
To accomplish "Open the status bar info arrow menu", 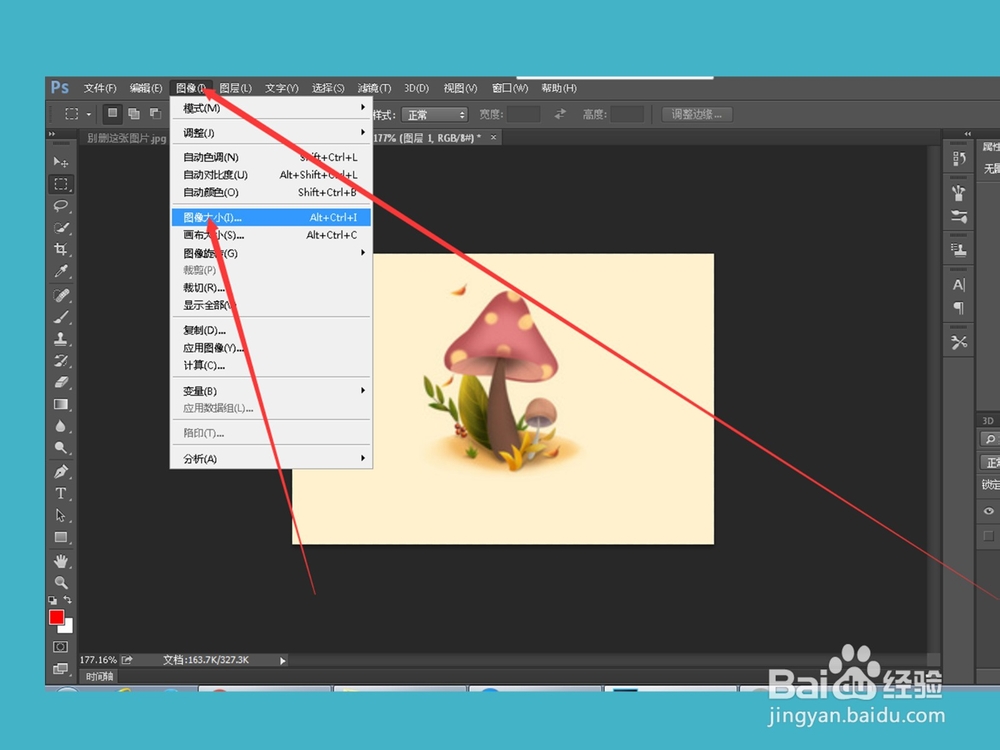I will click(x=283, y=661).
